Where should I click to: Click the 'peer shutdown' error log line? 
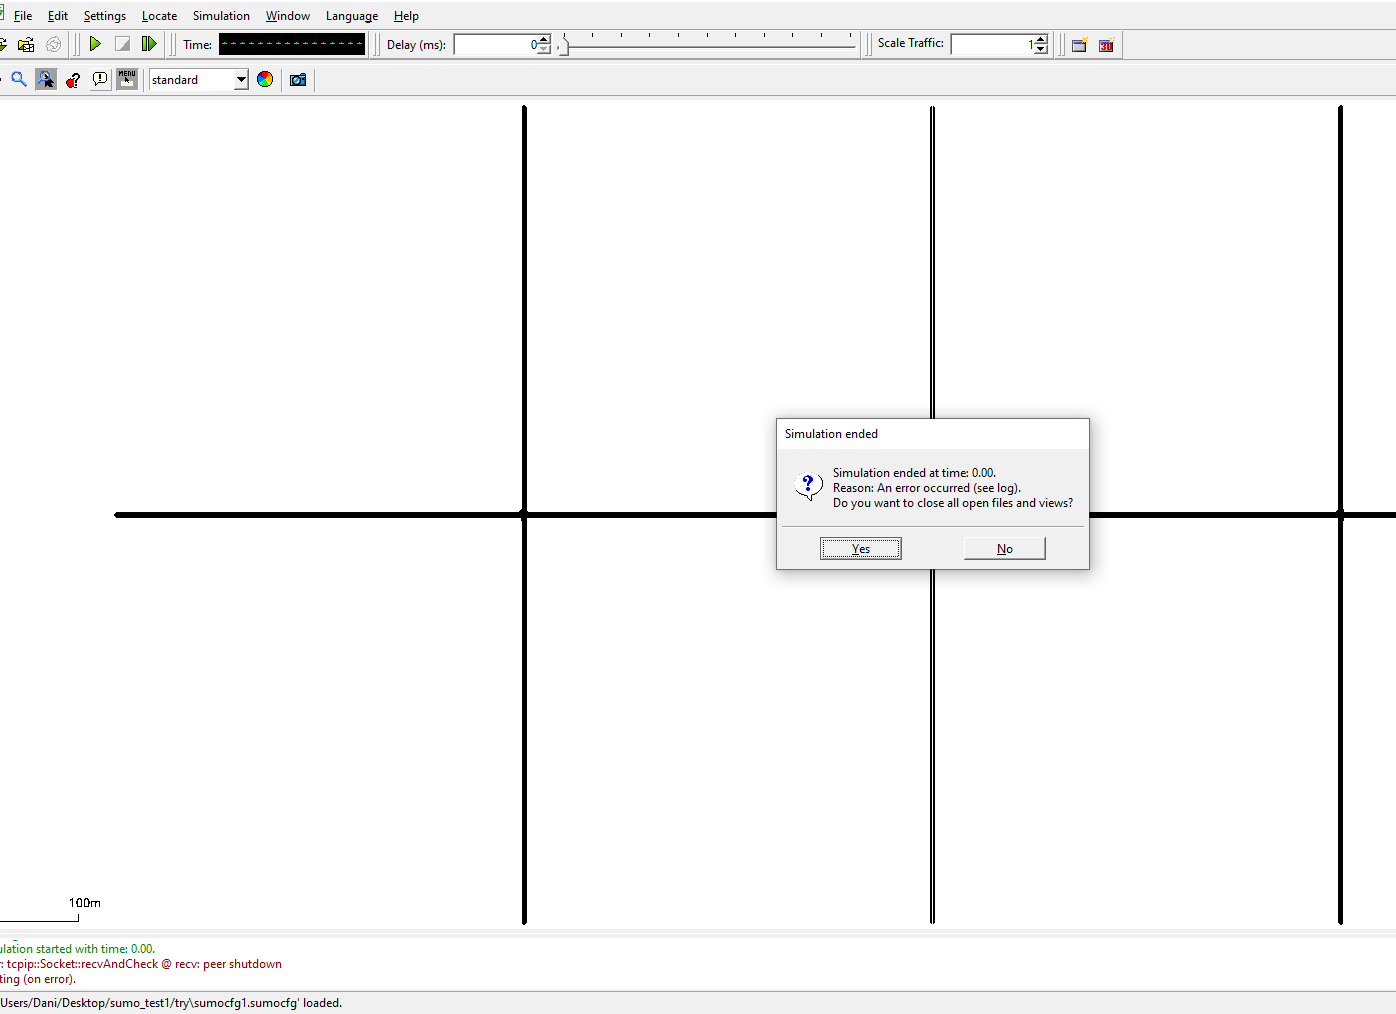pyautogui.click(x=141, y=964)
